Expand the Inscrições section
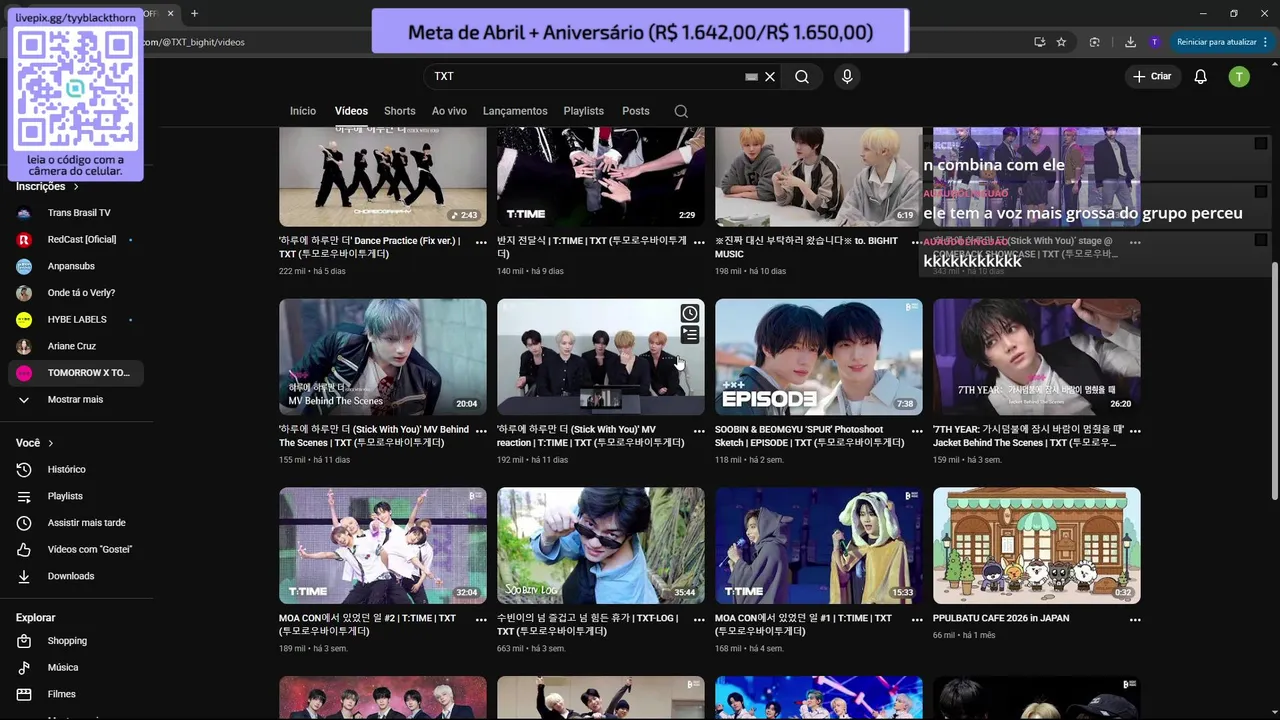The image size is (1280, 720). (47, 186)
